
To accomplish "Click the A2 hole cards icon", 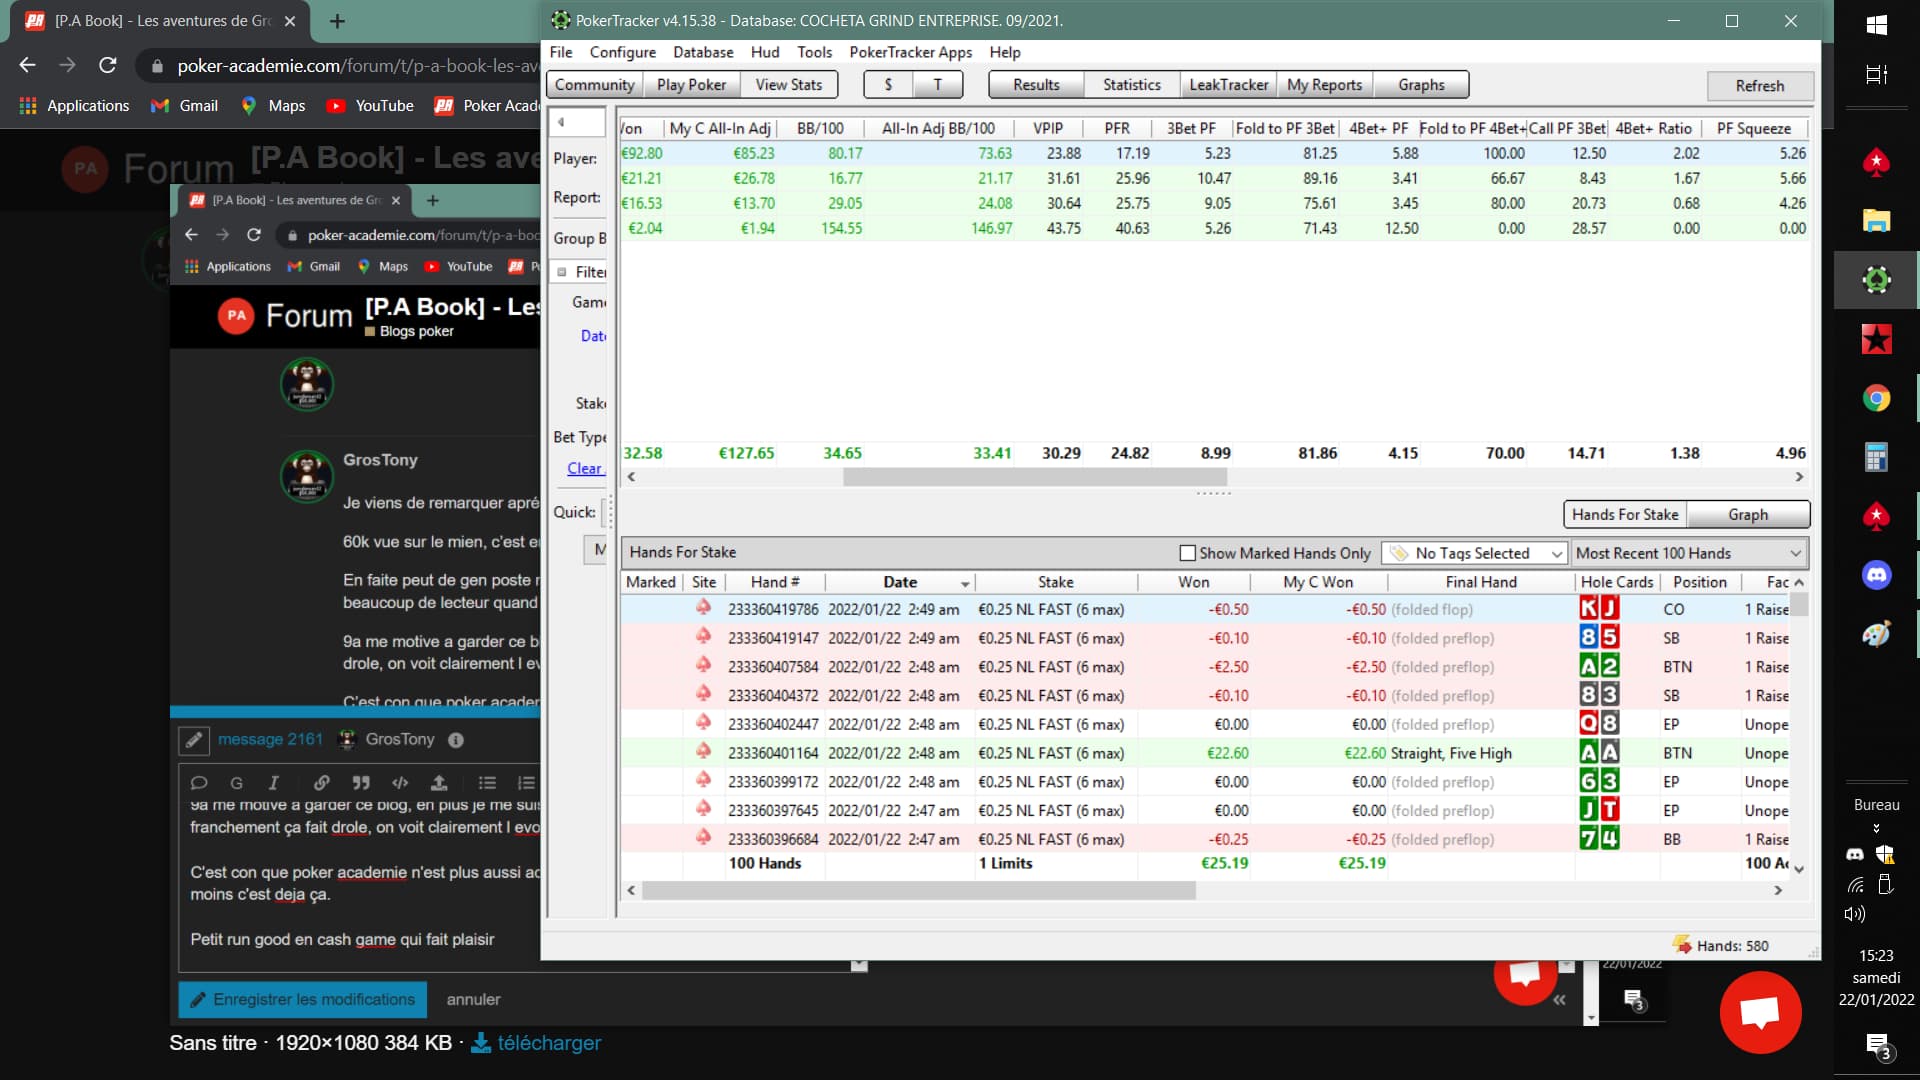I will [x=1599, y=666].
